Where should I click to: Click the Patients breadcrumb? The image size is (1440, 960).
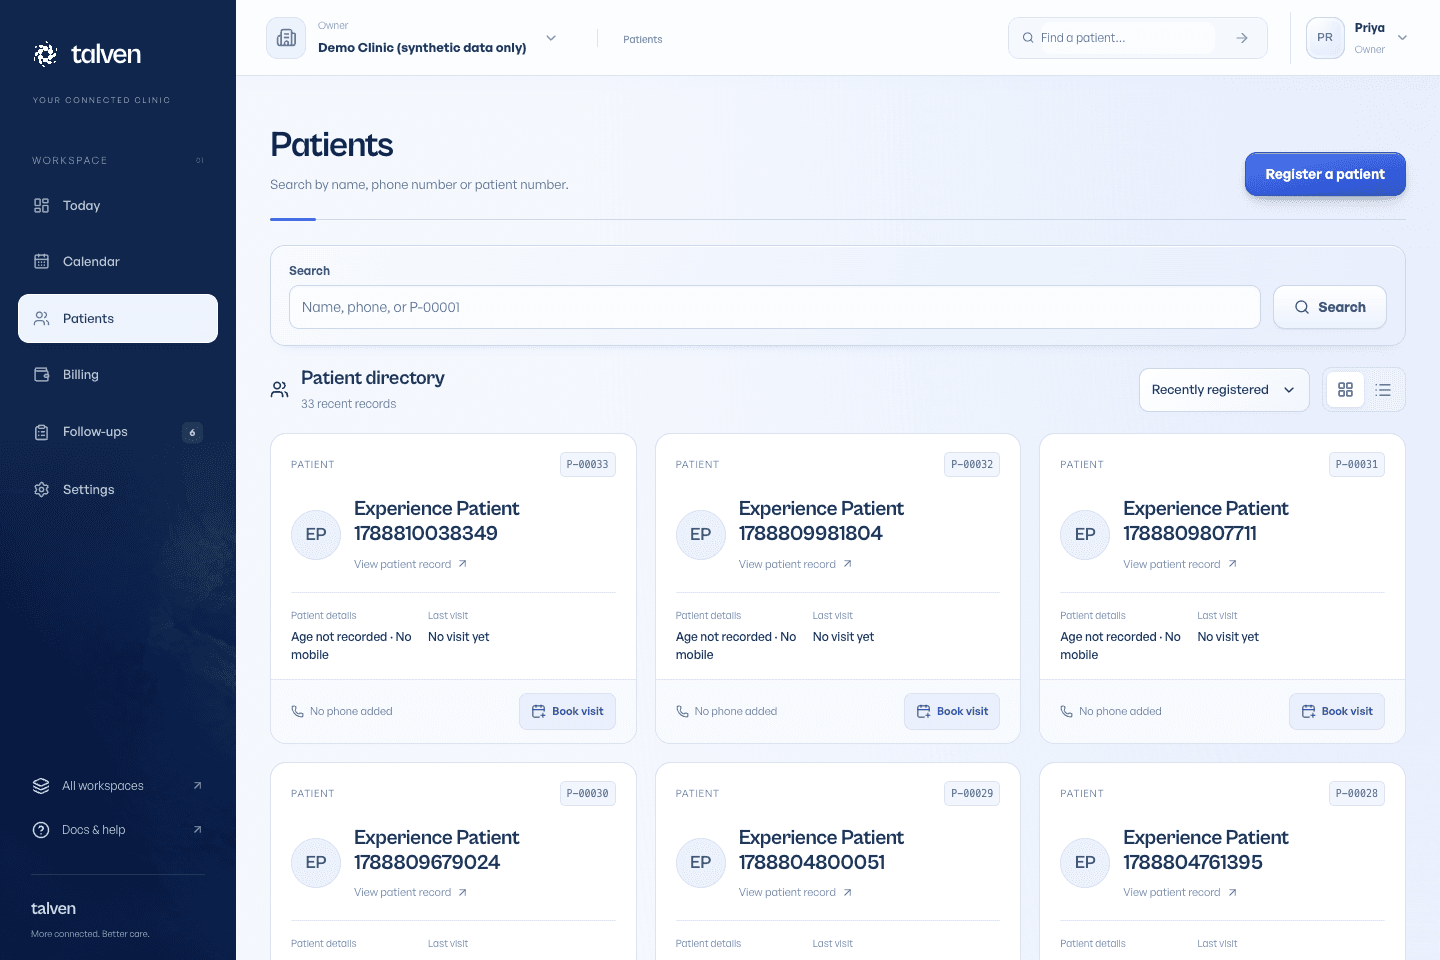coord(642,39)
